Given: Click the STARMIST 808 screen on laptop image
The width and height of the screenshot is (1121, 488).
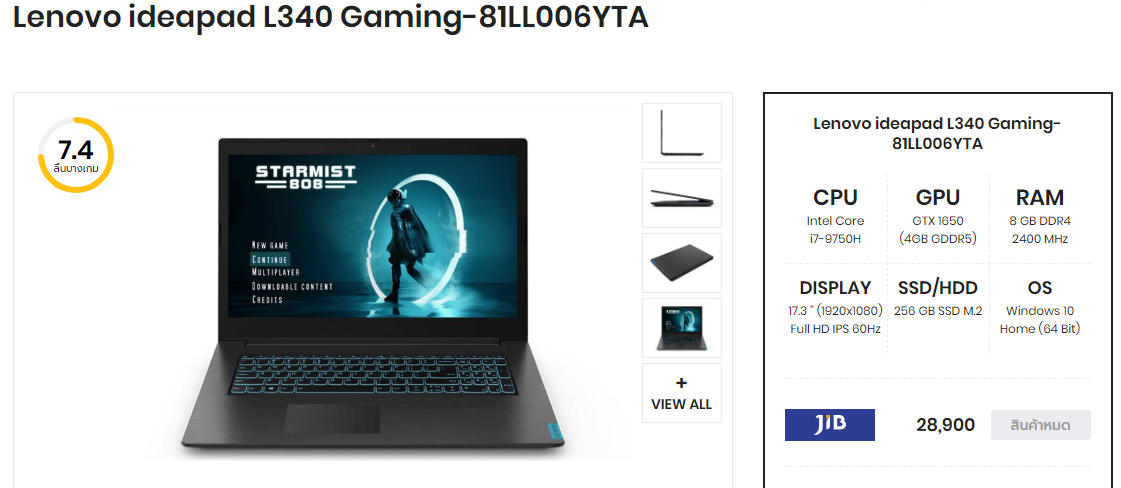Looking at the screenshot, I should [x=372, y=236].
